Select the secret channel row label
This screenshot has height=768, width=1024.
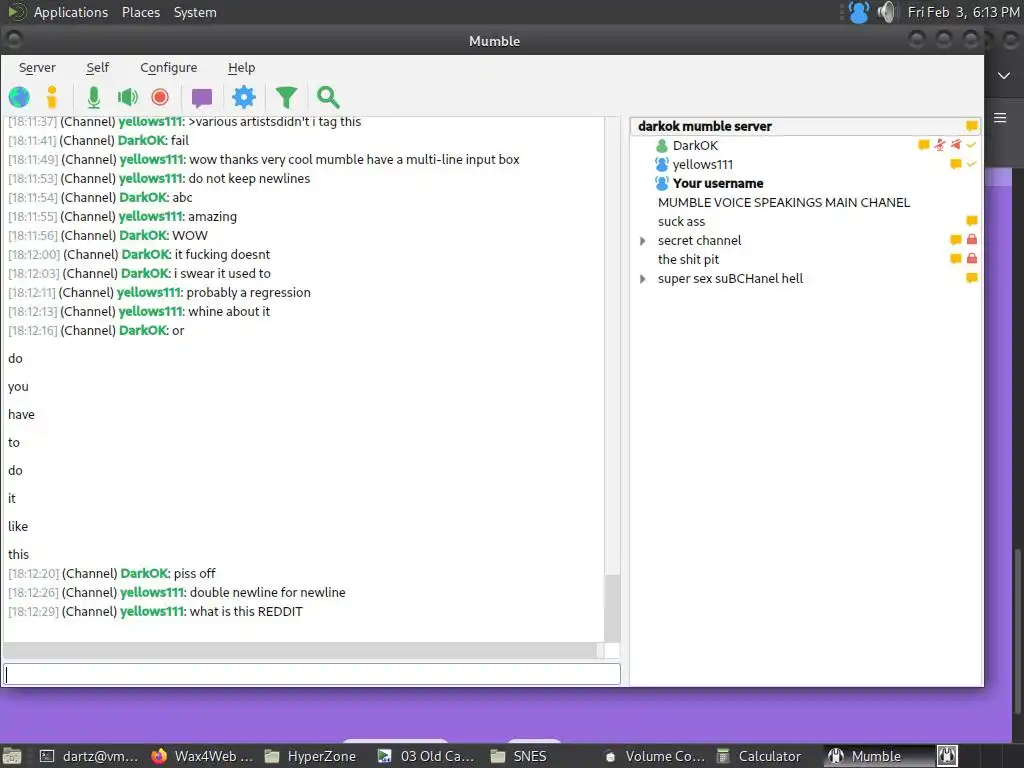point(699,240)
